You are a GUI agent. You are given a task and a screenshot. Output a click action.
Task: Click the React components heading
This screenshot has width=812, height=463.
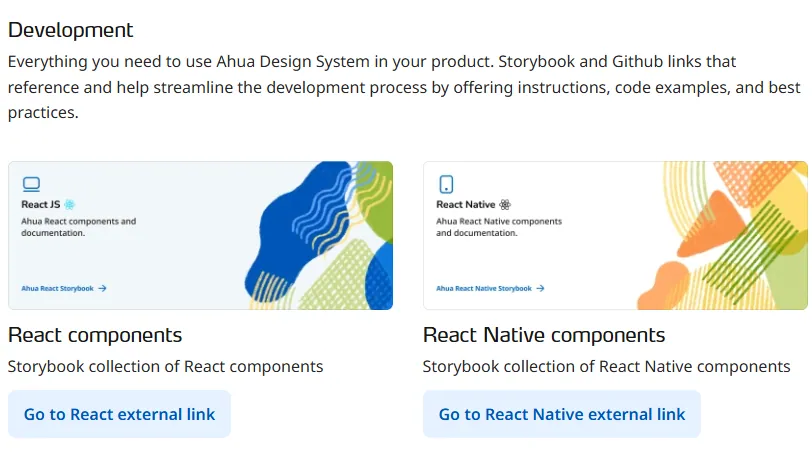(x=95, y=335)
